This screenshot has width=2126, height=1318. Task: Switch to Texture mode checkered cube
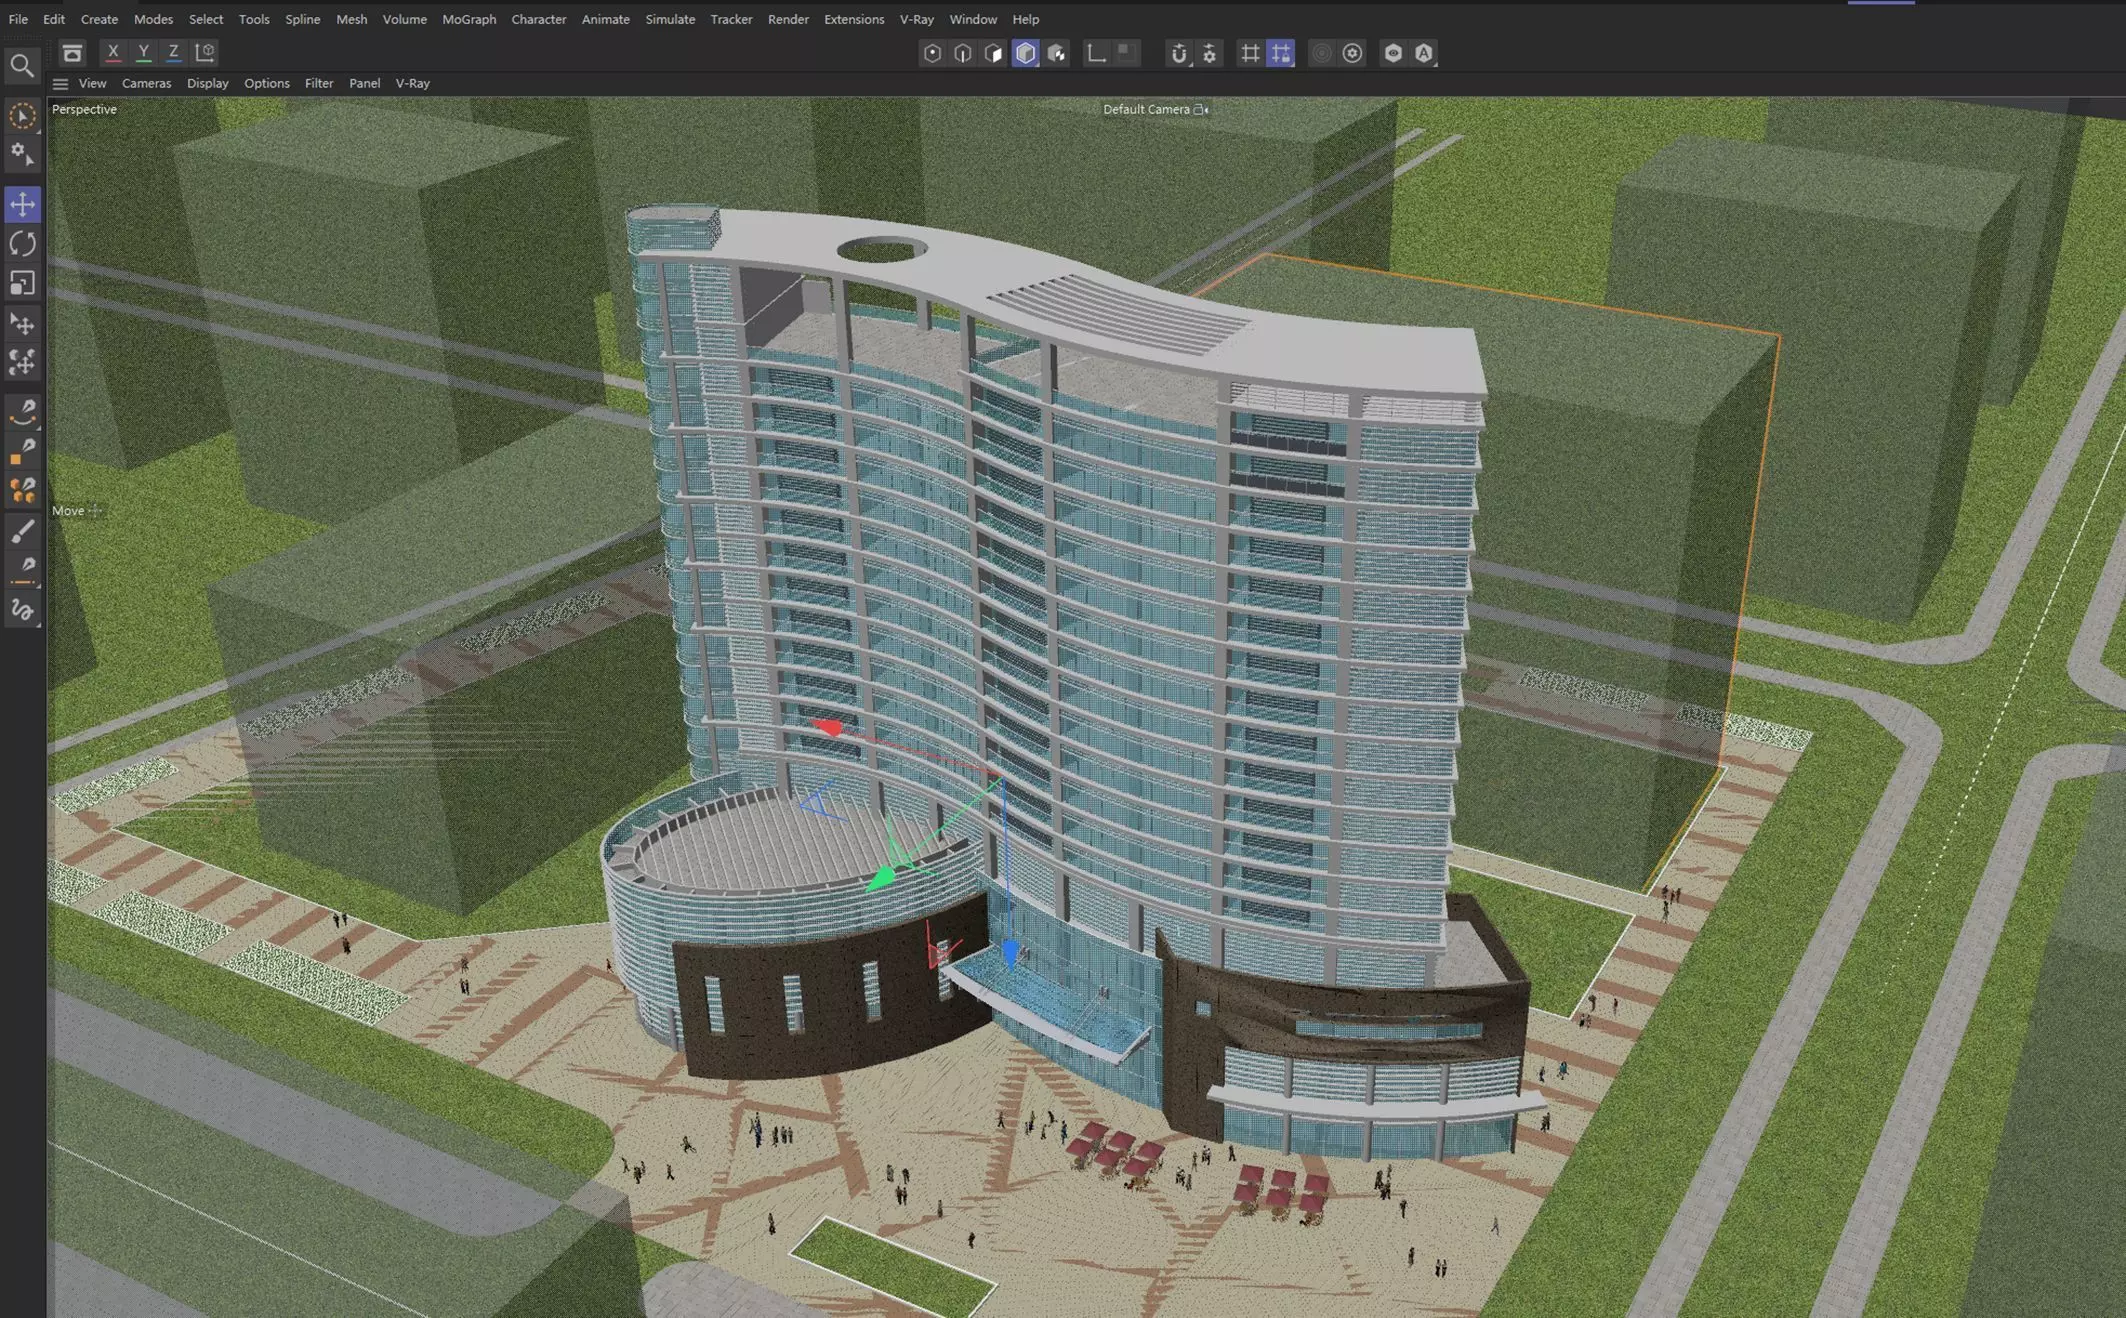click(1057, 53)
